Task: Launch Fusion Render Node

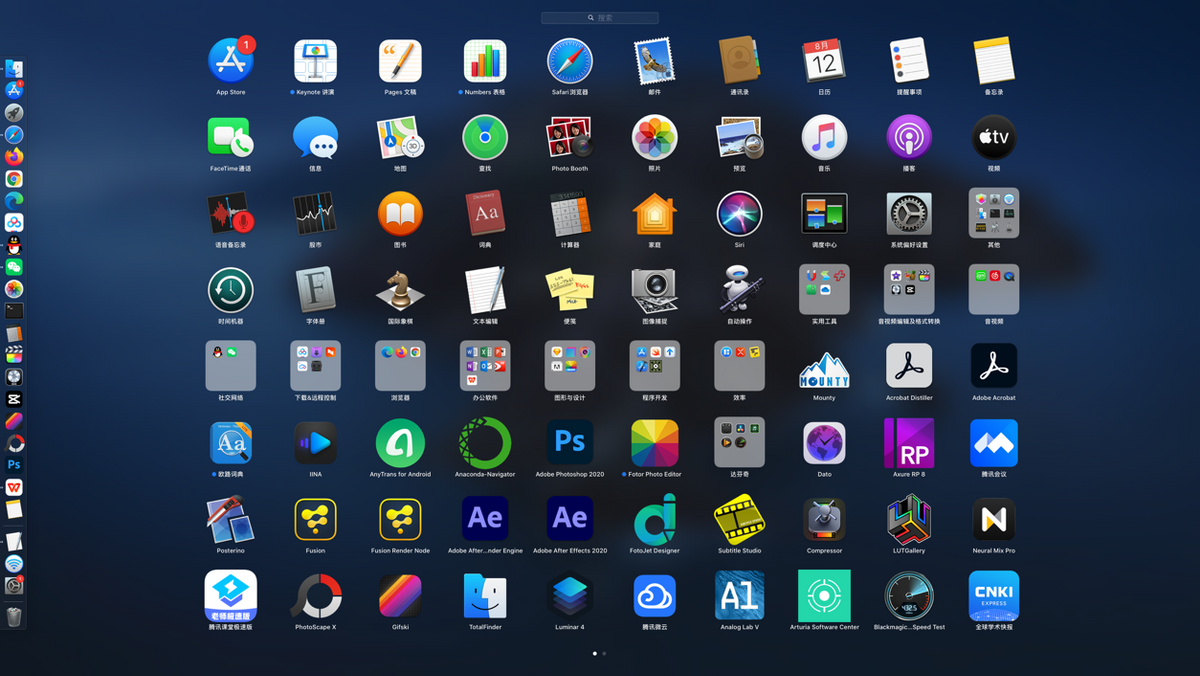Action: coord(400,519)
